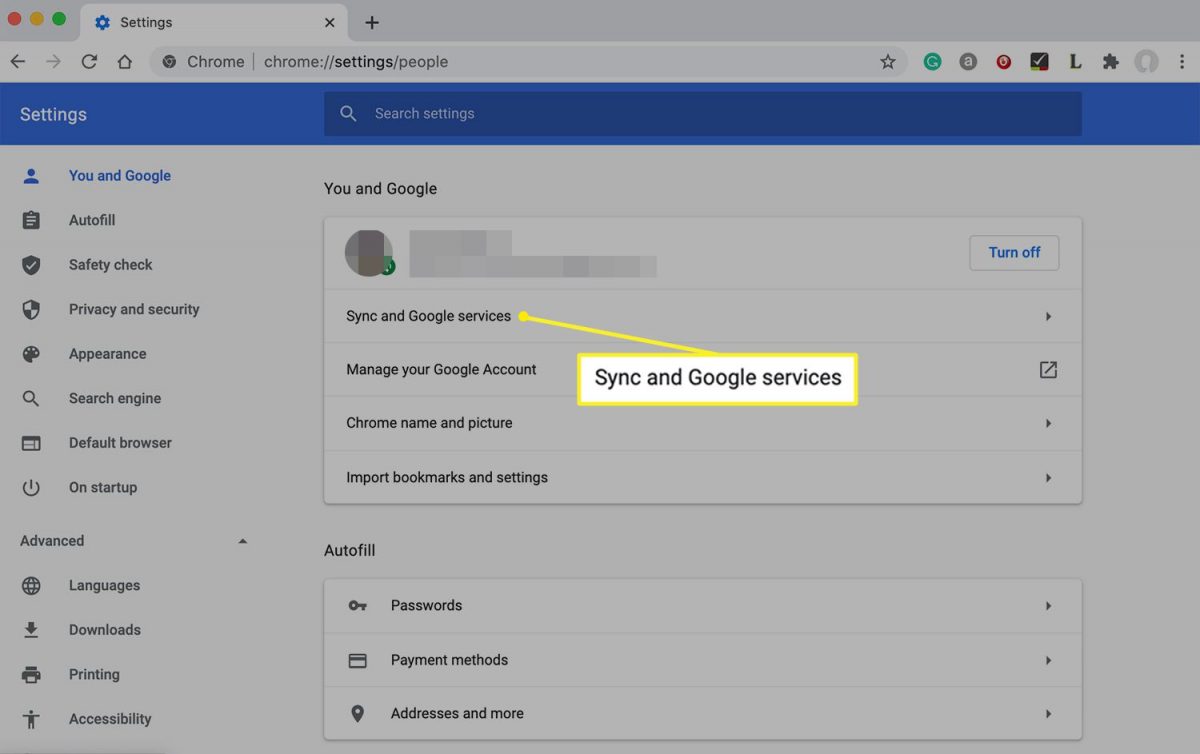This screenshot has width=1200, height=754.
Task: Open the Downloads settings section
Action: pos(104,629)
